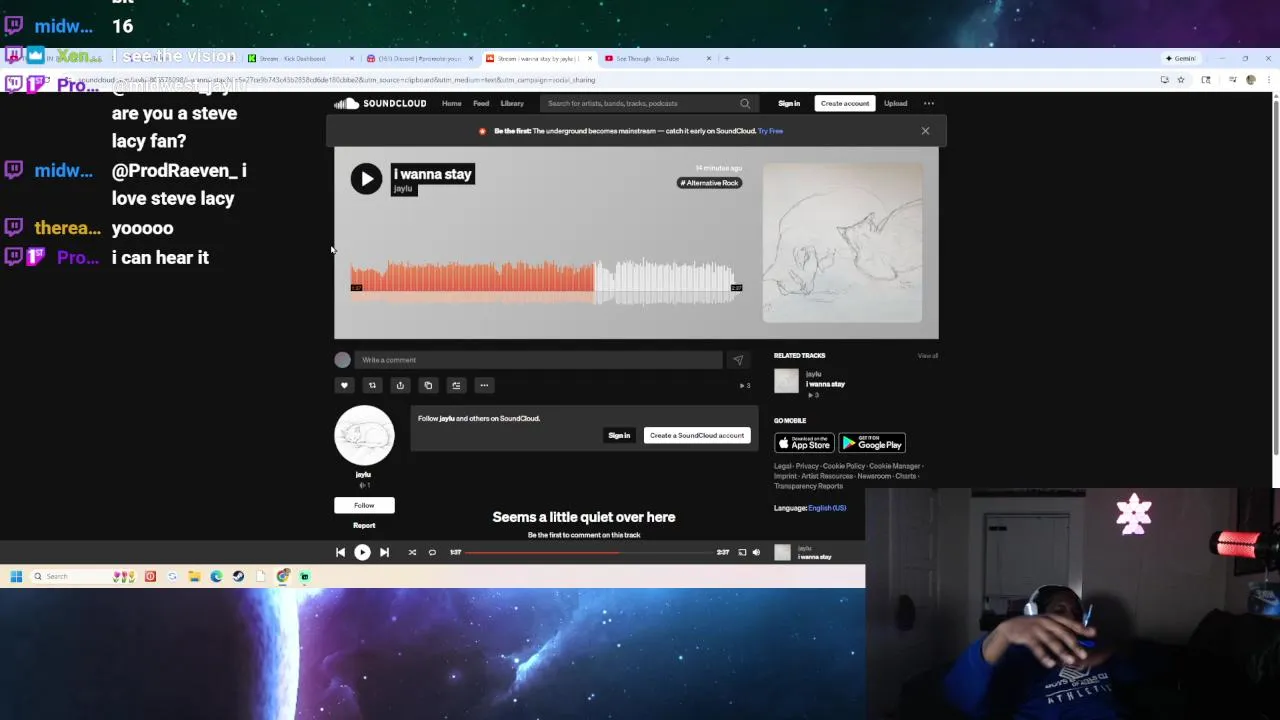This screenshot has width=1280, height=720.
Task: Change the language via 'English (US)'
Action: tap(827, 508)
